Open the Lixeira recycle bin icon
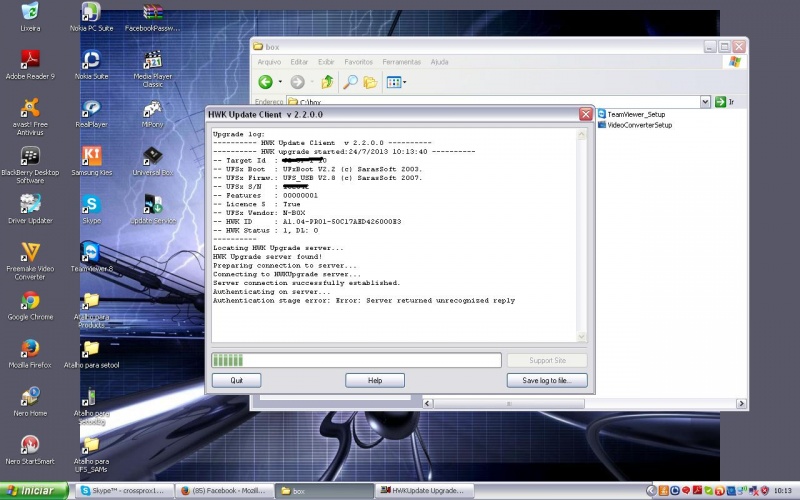Viewport: 800px width, 500px height. pos(30,17)
